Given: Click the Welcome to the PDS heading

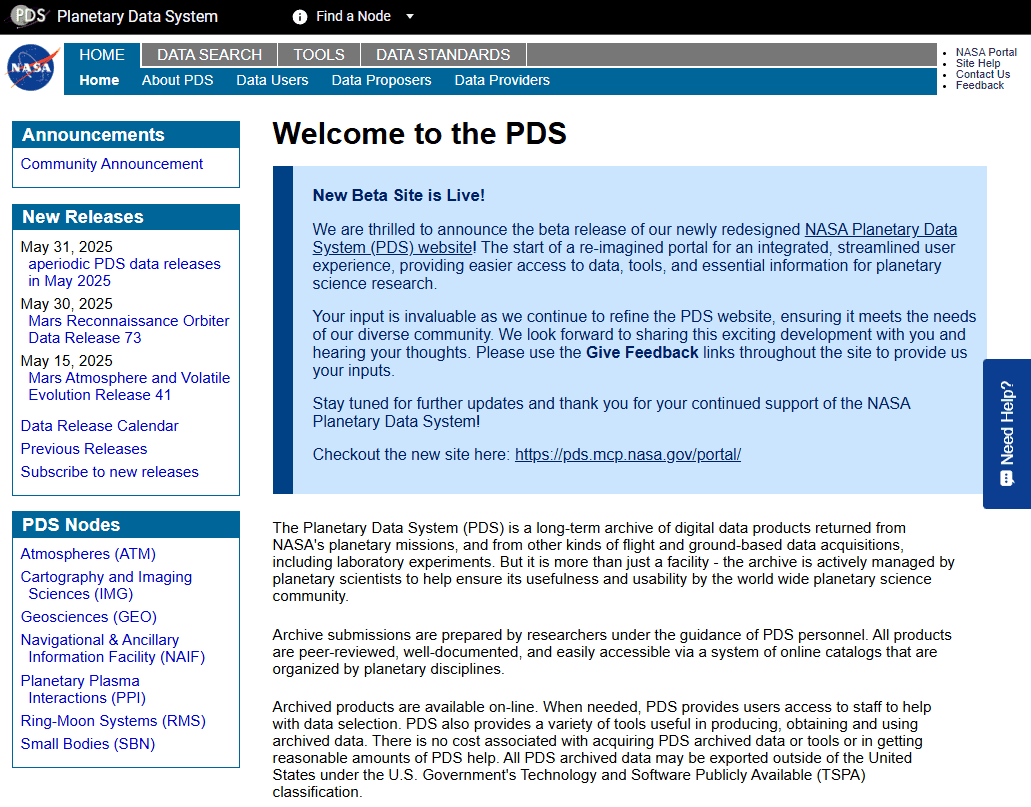Looking at the screenshot, I should pos(420,134).
